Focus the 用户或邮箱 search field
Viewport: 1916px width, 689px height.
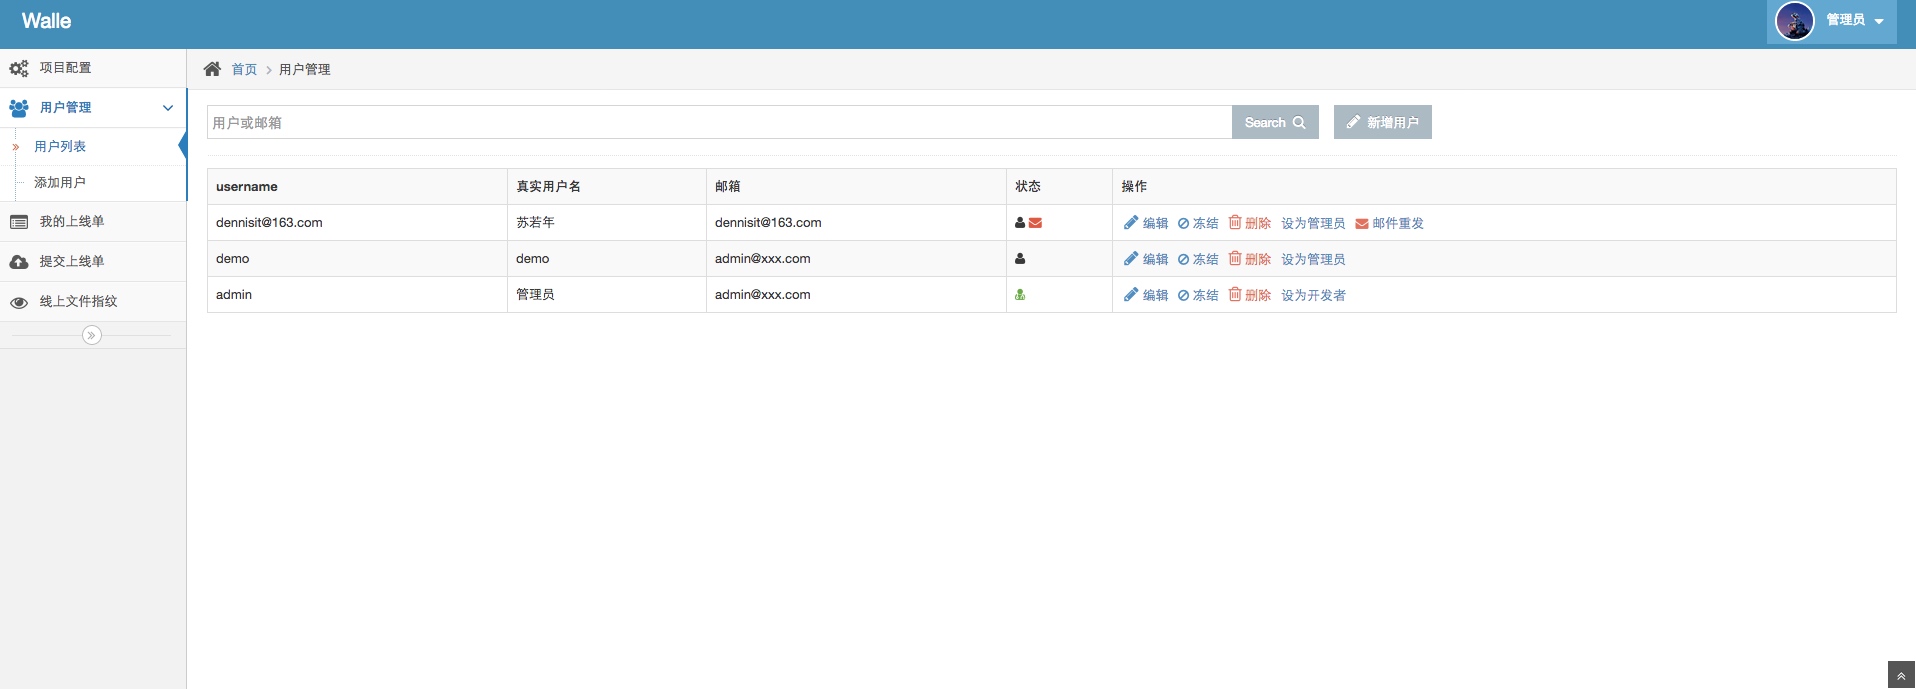coord(719,122)
